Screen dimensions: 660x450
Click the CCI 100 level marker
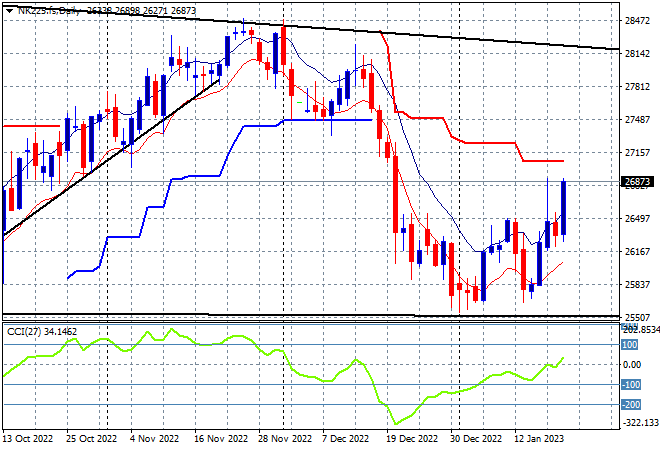pyautogui.click(x=630, y=345)
